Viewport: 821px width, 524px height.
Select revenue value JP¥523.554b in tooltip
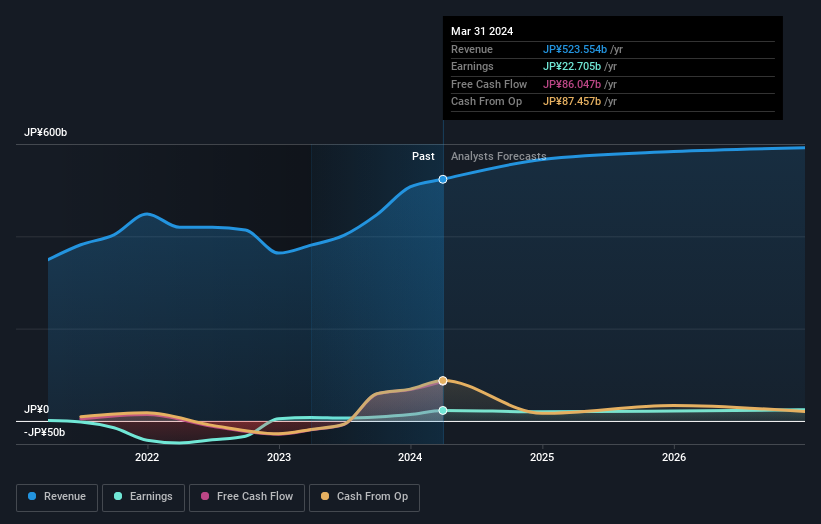(x=575, y=49)
